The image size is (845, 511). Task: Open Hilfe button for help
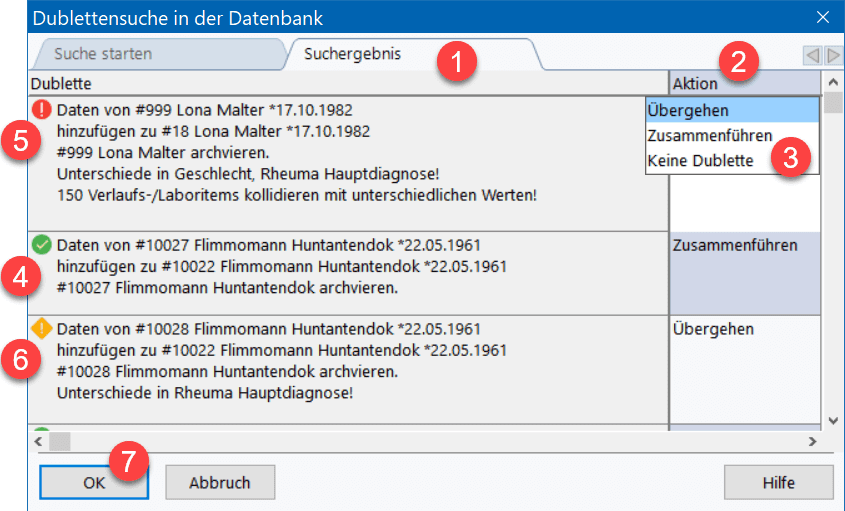click(778, 482)
